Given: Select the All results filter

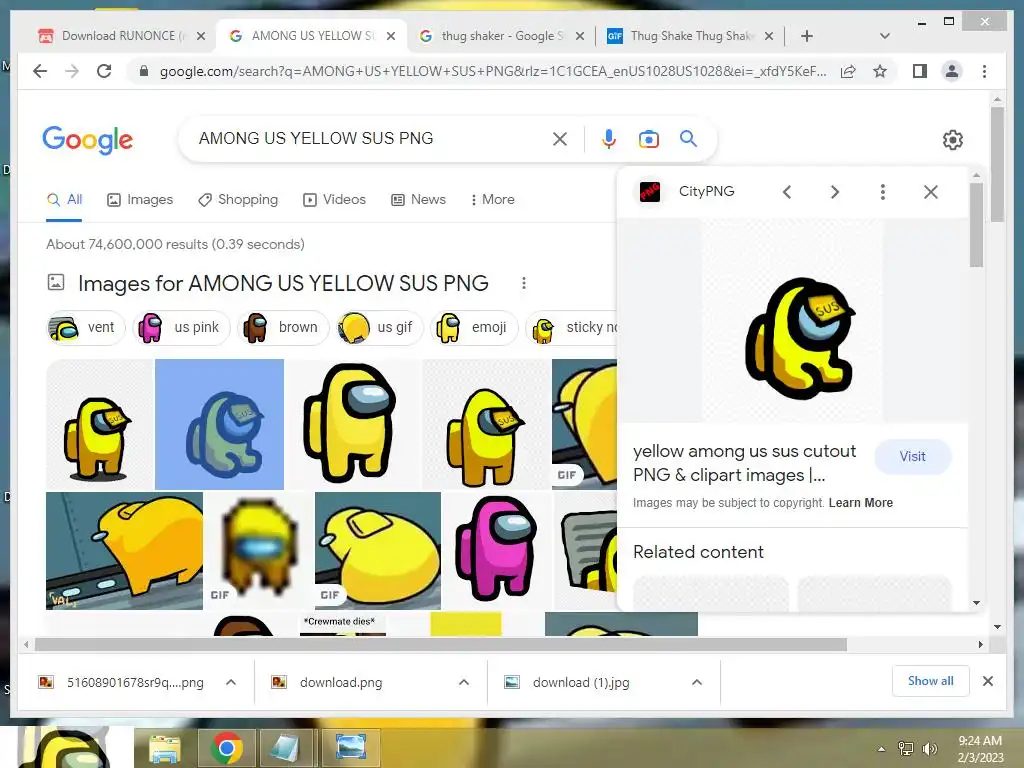Looking at the screenshot, I should pyautogui.click(x=64, y=199).
